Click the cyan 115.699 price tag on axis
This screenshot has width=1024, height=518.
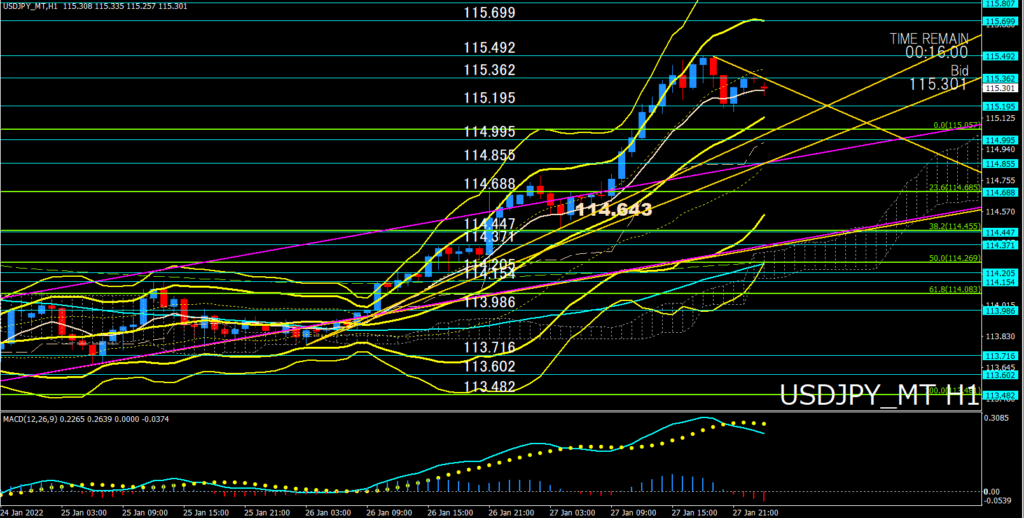[1000, 22]
